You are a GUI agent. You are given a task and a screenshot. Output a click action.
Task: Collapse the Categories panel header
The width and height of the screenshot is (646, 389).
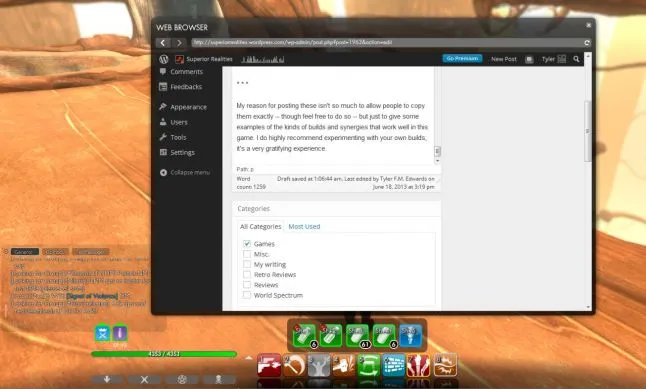pyautogui.click(x=337, y=209)
